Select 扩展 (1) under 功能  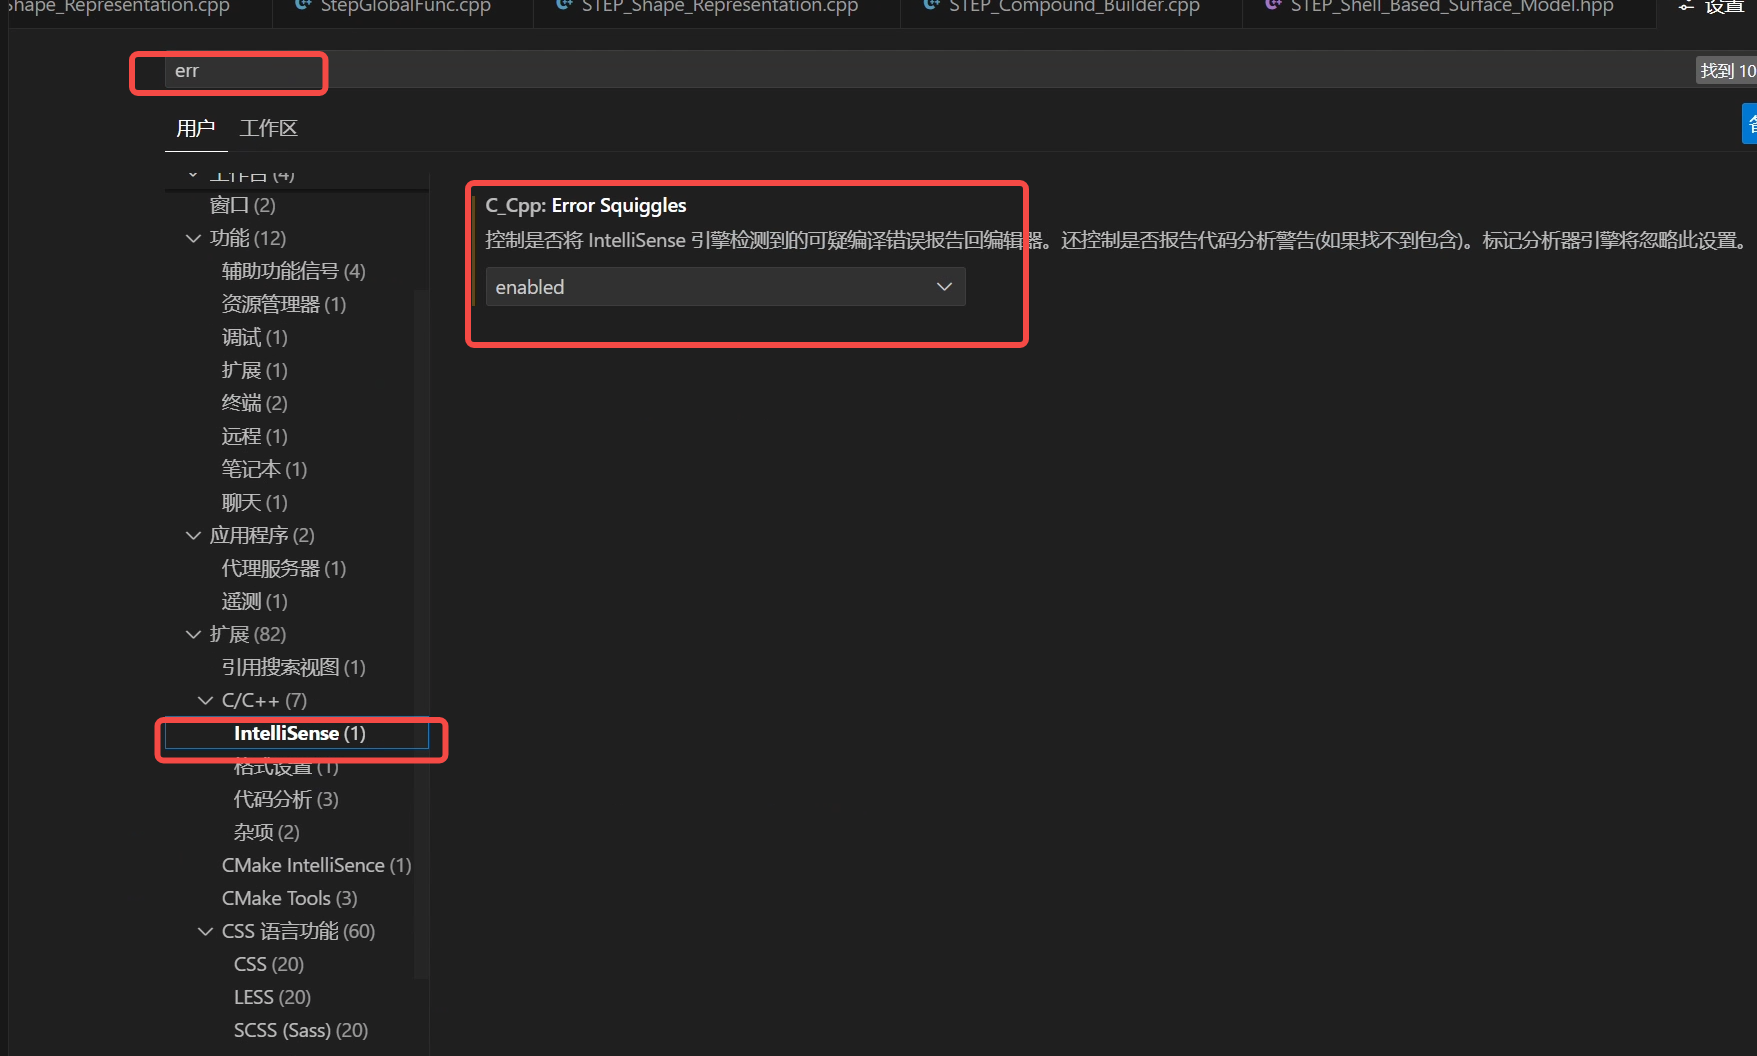click(x=255, y=370)
